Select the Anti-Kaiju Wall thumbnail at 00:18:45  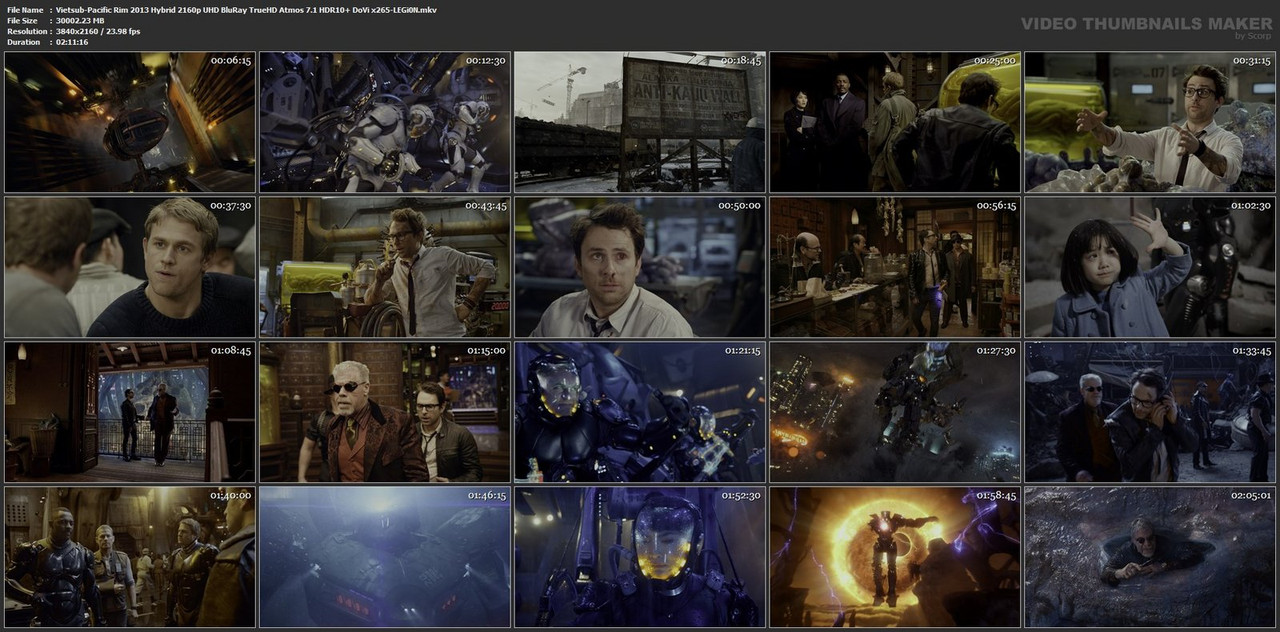pyautogui.click(x=640, y=122)
